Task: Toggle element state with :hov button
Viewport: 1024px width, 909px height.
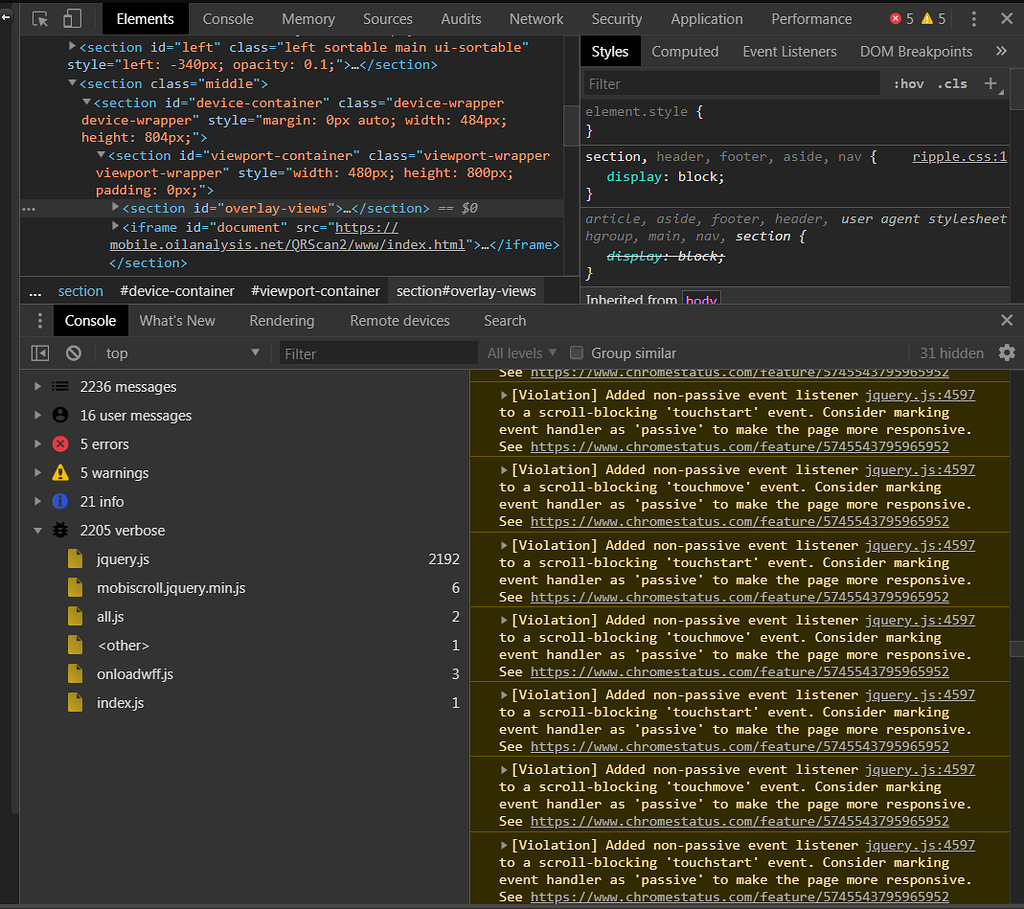Action: [908, 84]
